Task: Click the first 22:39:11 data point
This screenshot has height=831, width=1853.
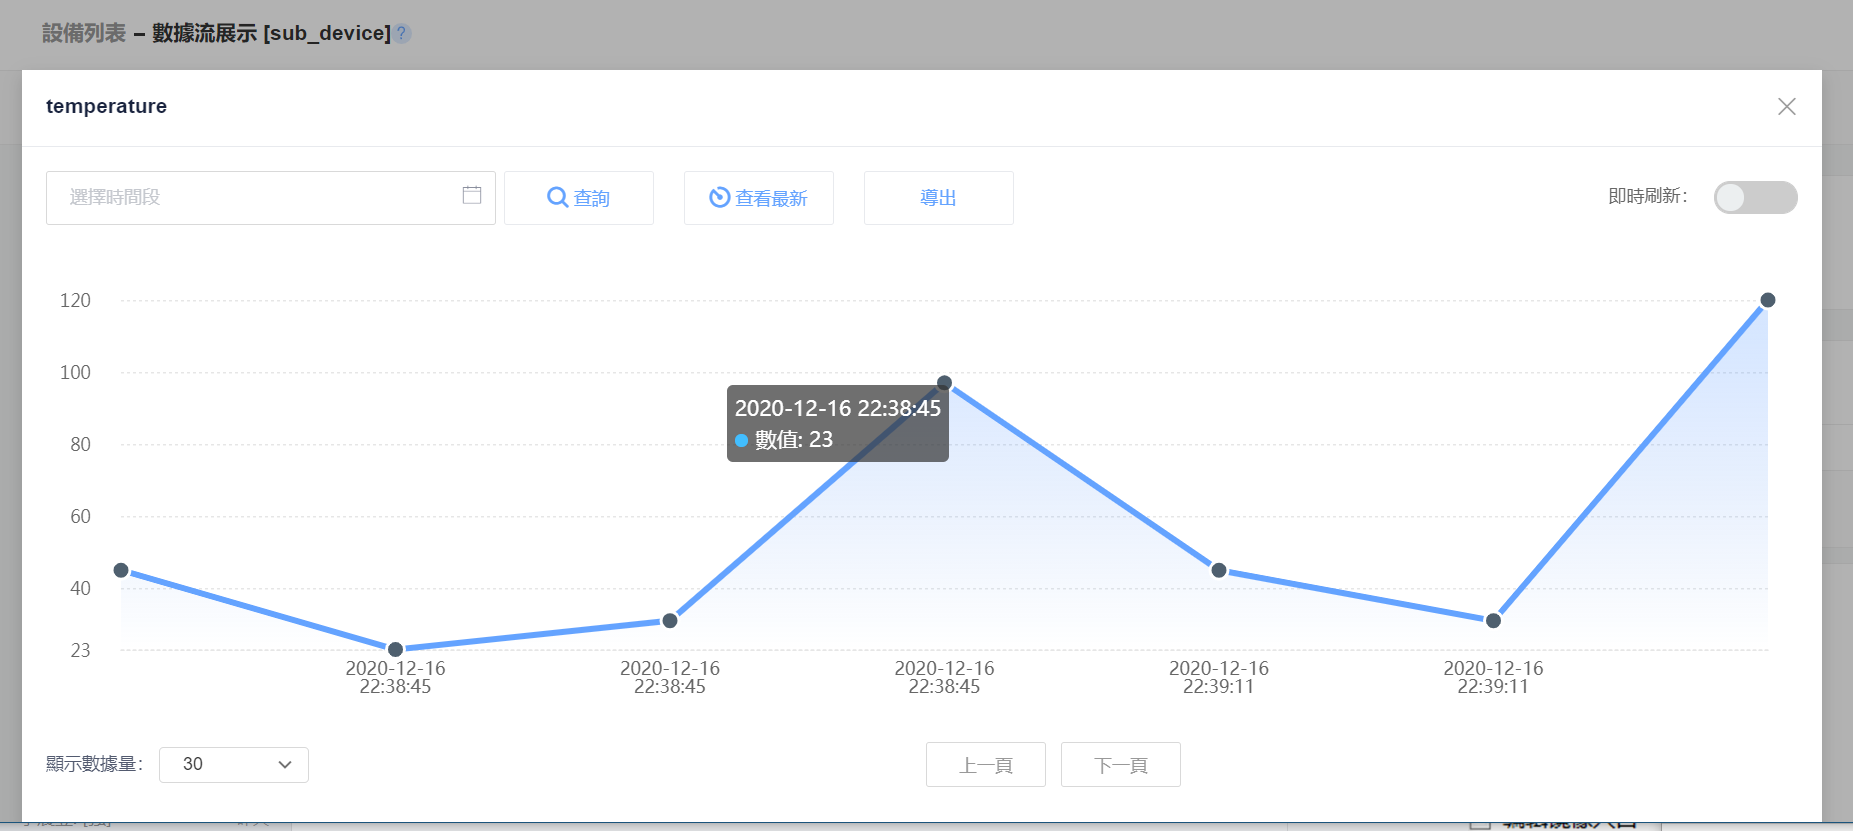Action: (x=1218, y=570)
